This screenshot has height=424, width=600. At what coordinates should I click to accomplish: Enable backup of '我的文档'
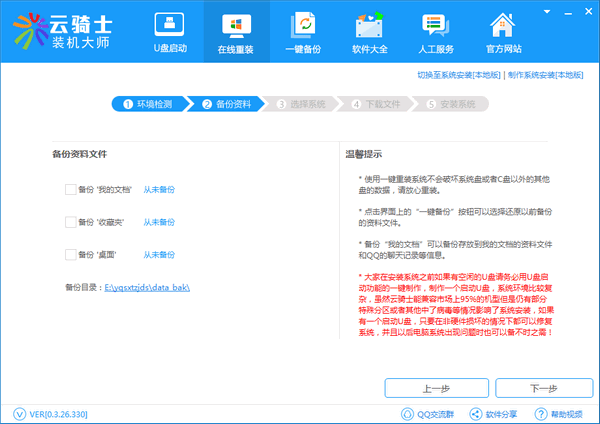[x=70, y=188]
